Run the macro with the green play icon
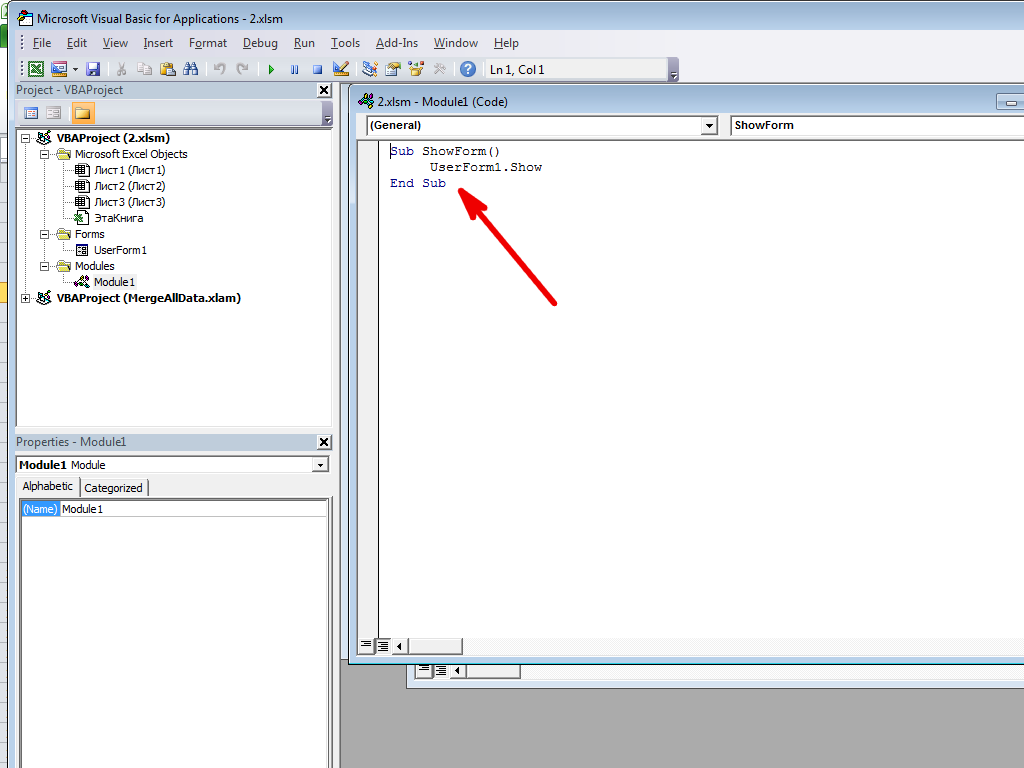 click(x=271, y=69)
